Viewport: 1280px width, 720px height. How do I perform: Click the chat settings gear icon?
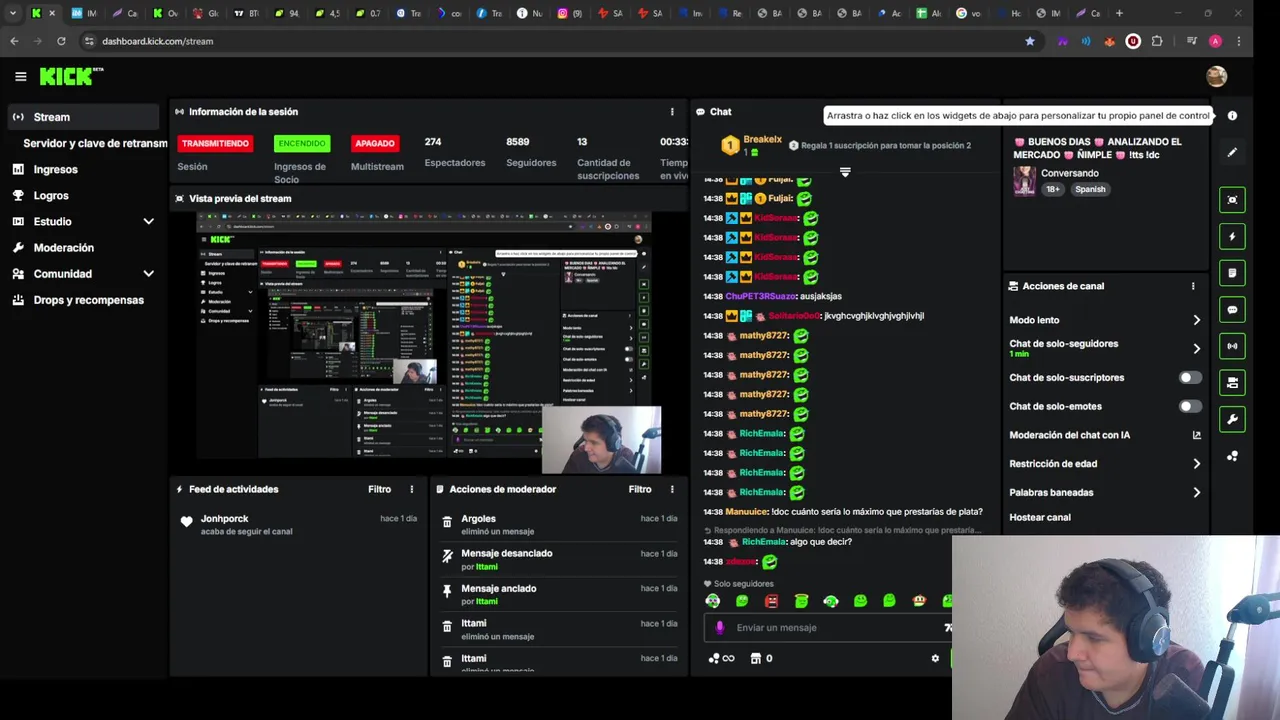tap(935, 658)
